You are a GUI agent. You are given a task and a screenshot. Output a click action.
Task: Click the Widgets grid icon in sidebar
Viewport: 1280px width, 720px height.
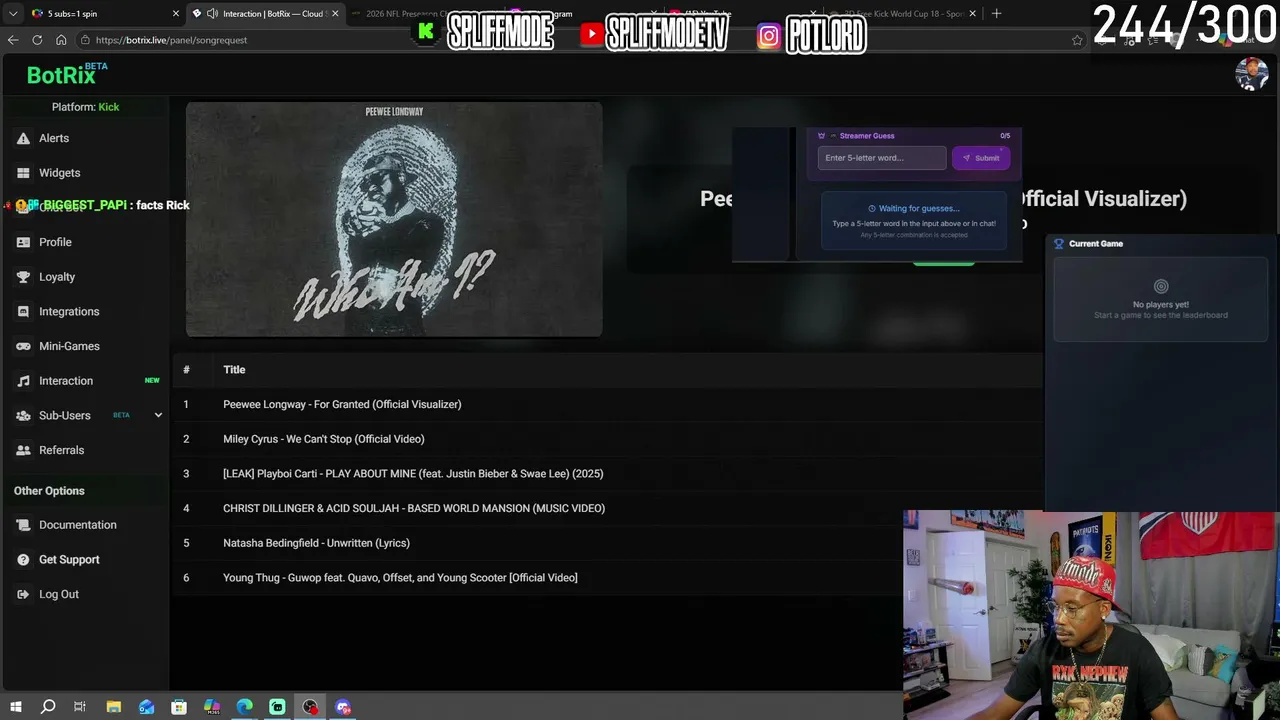point(23,173)
